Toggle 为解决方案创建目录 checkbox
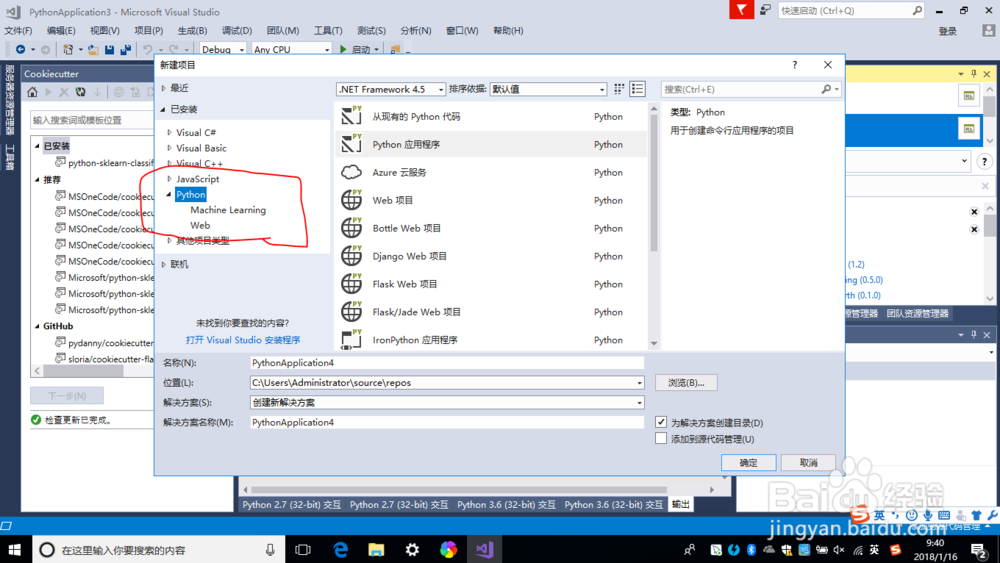The height and width of the screenshot is (563, 1000). point(661,422)
